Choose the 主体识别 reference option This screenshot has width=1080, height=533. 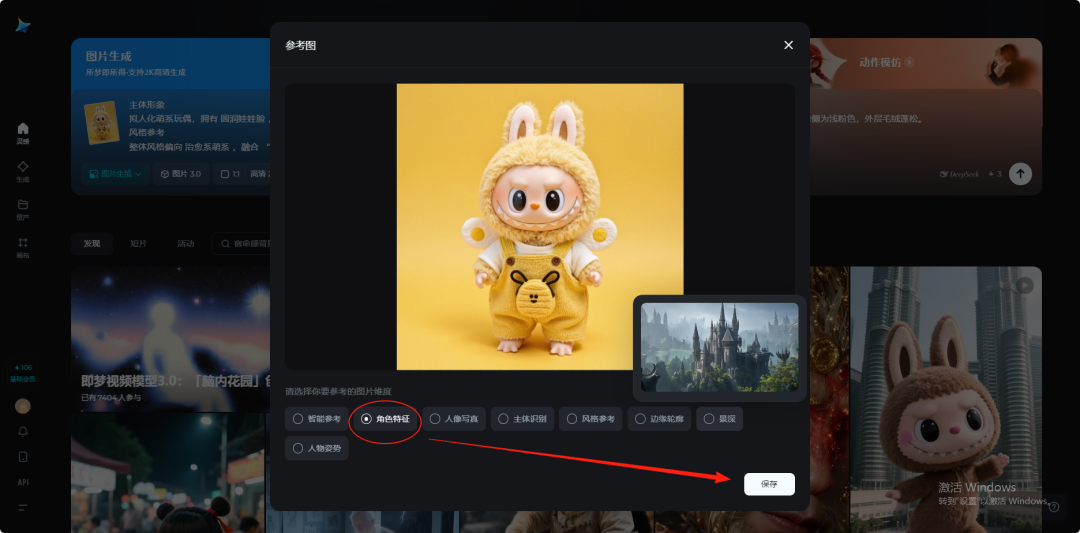tap(522, 419)
